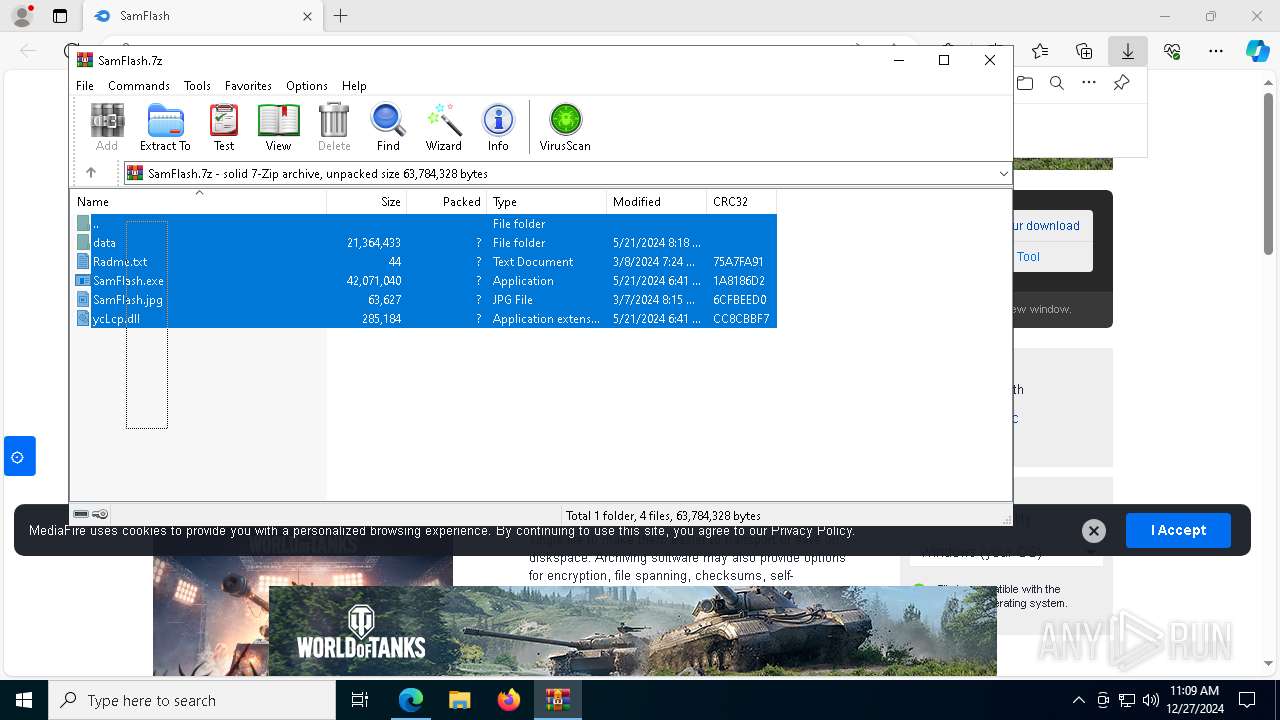Open the File menu
The width and height of the screenshot is (1280, 720).
click(85, 86)
